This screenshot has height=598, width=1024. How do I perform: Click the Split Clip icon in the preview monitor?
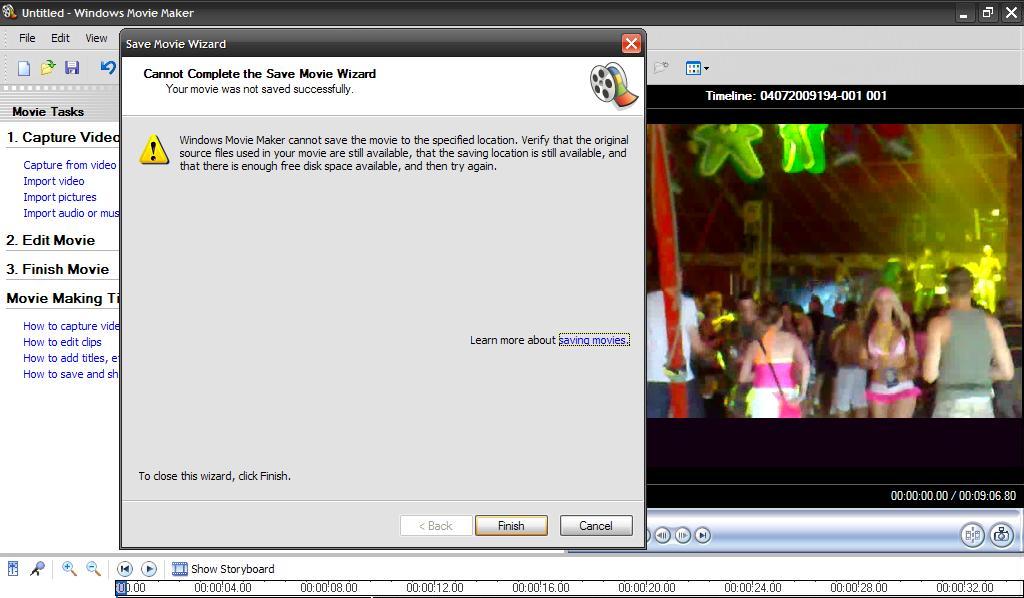coord(972,535)
